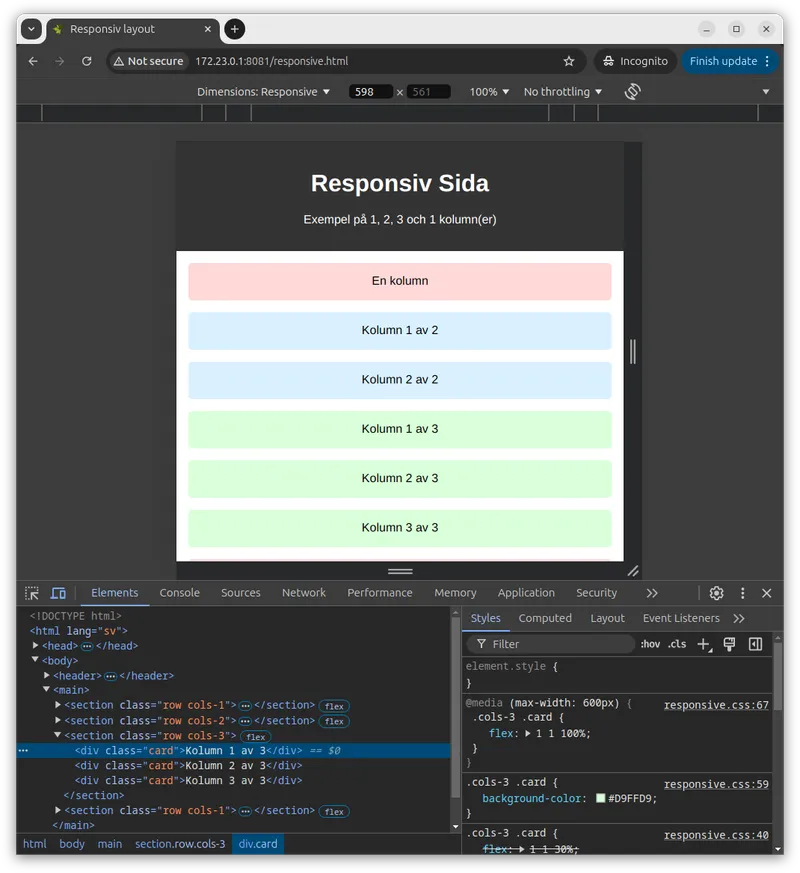Toggle the :hov element state panel
This screenshot has height=873, width=800.
click(650, 644)
